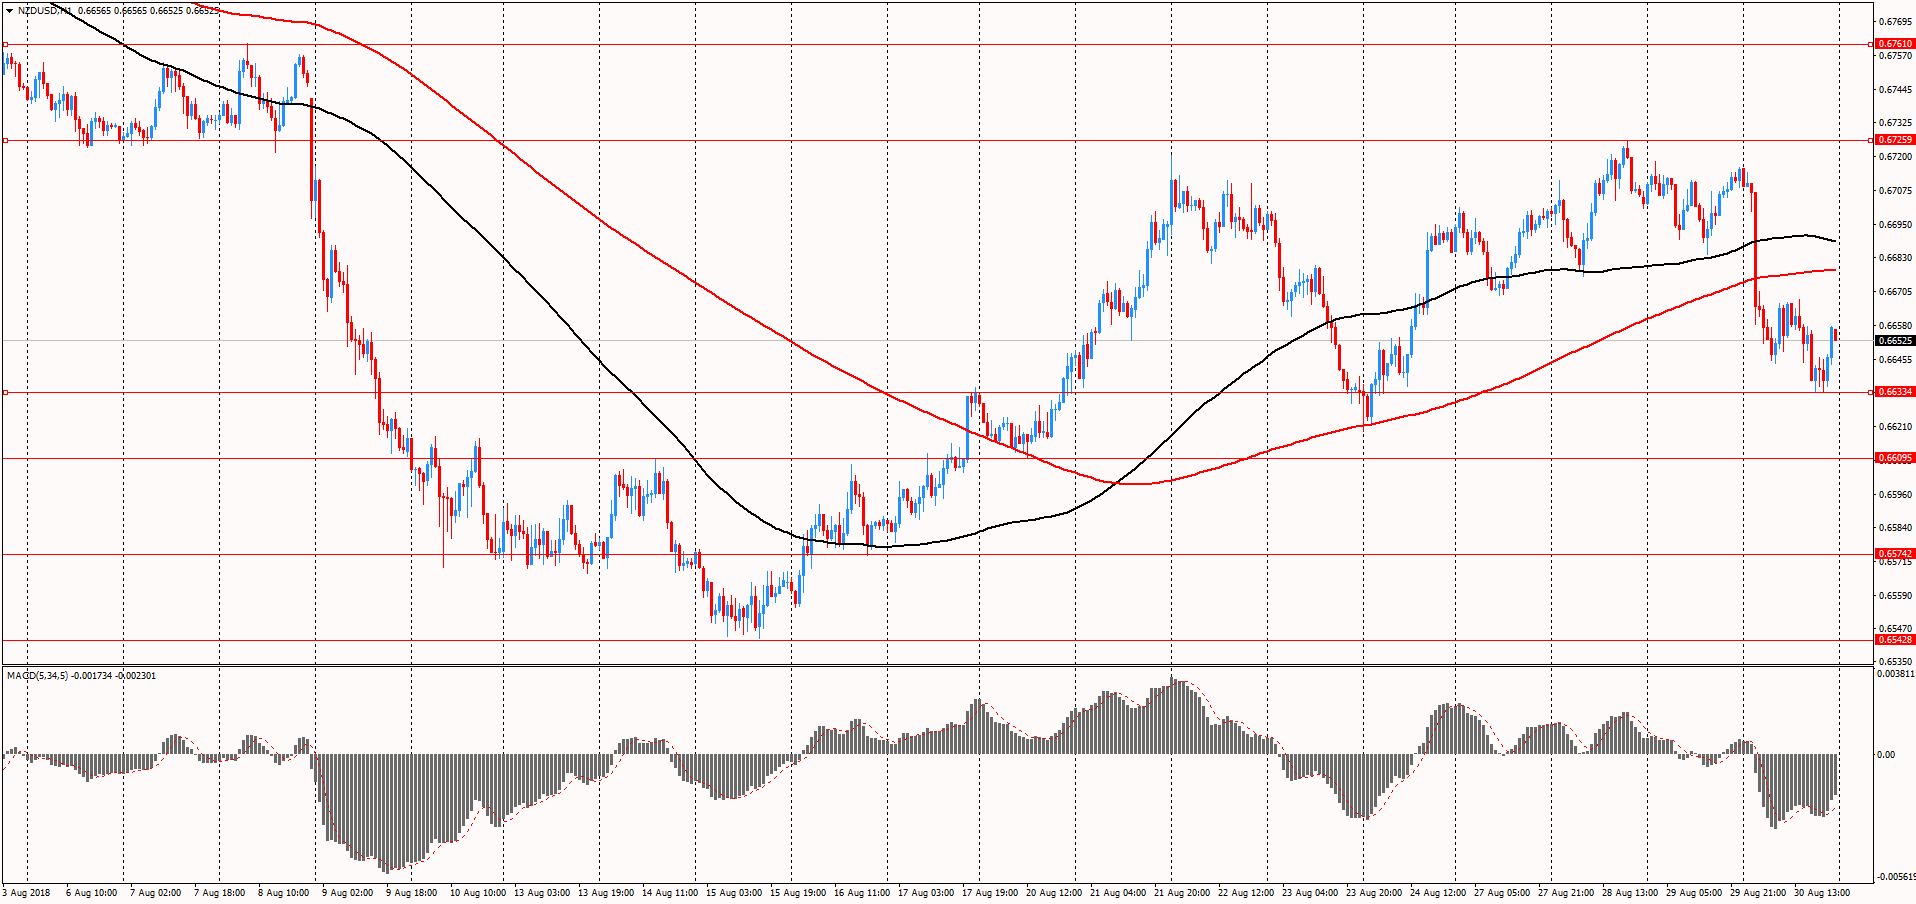Click the -0.005619 MACD scale value
Viewport: 1916px width, 904px height.
1895,877
